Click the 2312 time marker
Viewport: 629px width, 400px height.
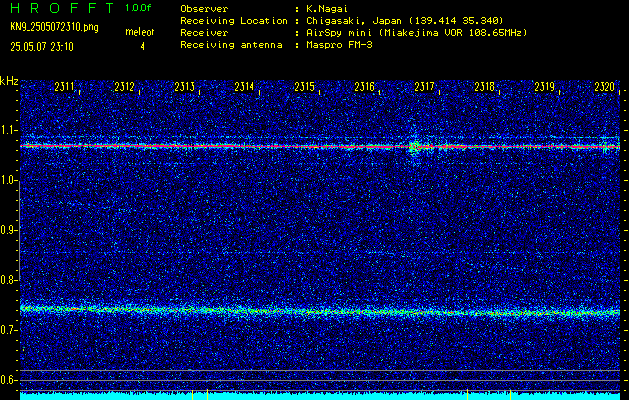pos(124,87)
